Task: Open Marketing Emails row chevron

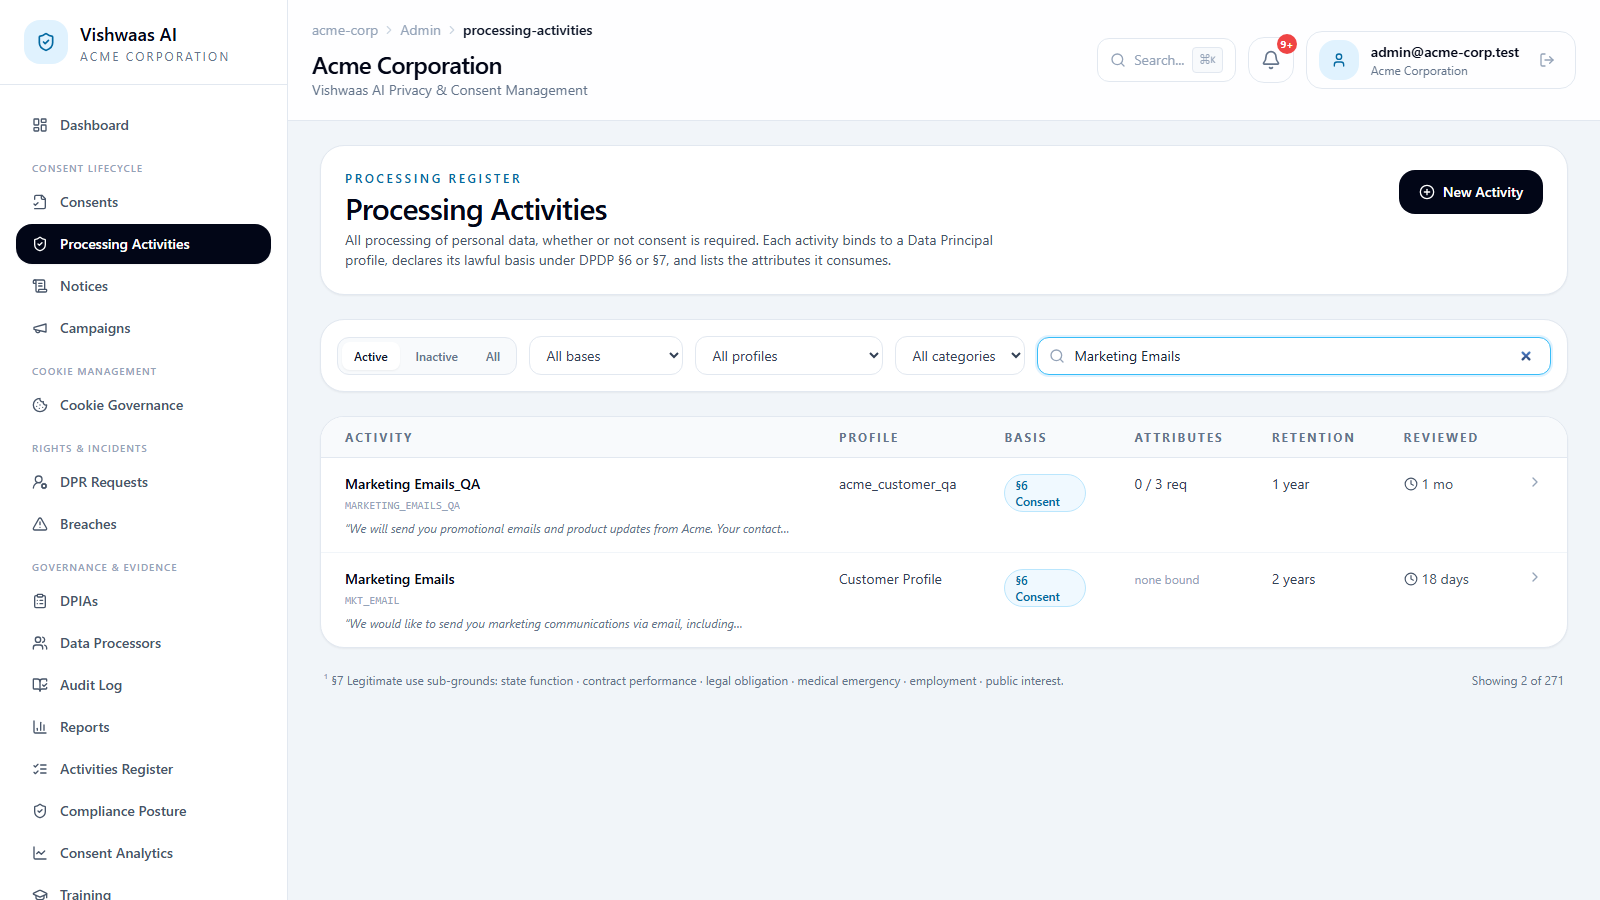Action: [x=1535, y=577]
